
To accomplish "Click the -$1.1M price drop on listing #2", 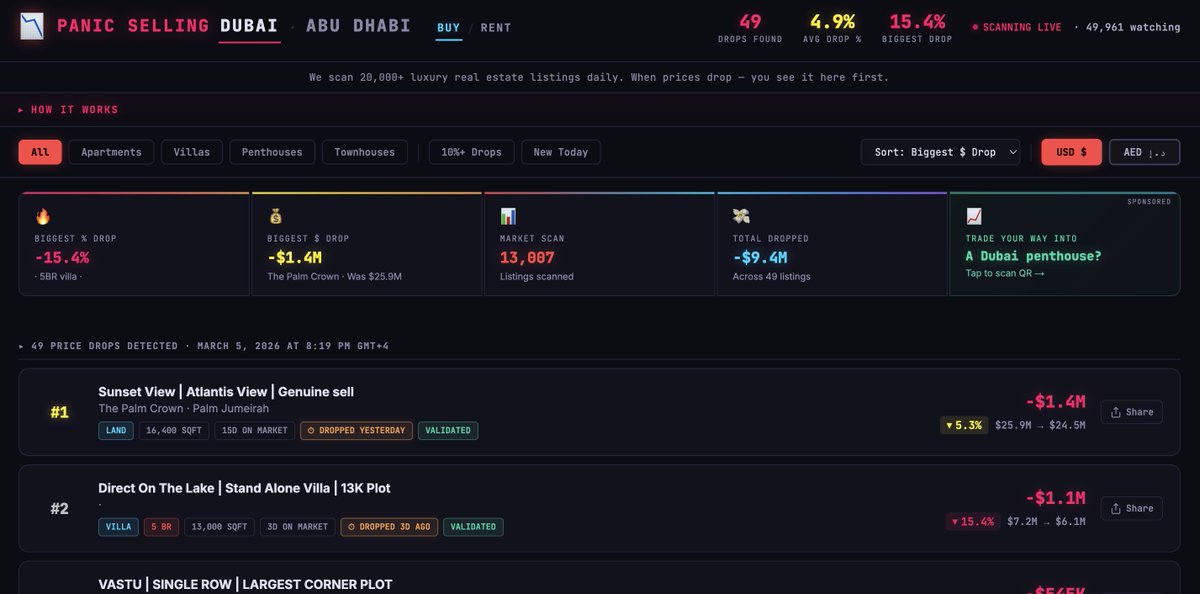I will (x=1055, y=497).
